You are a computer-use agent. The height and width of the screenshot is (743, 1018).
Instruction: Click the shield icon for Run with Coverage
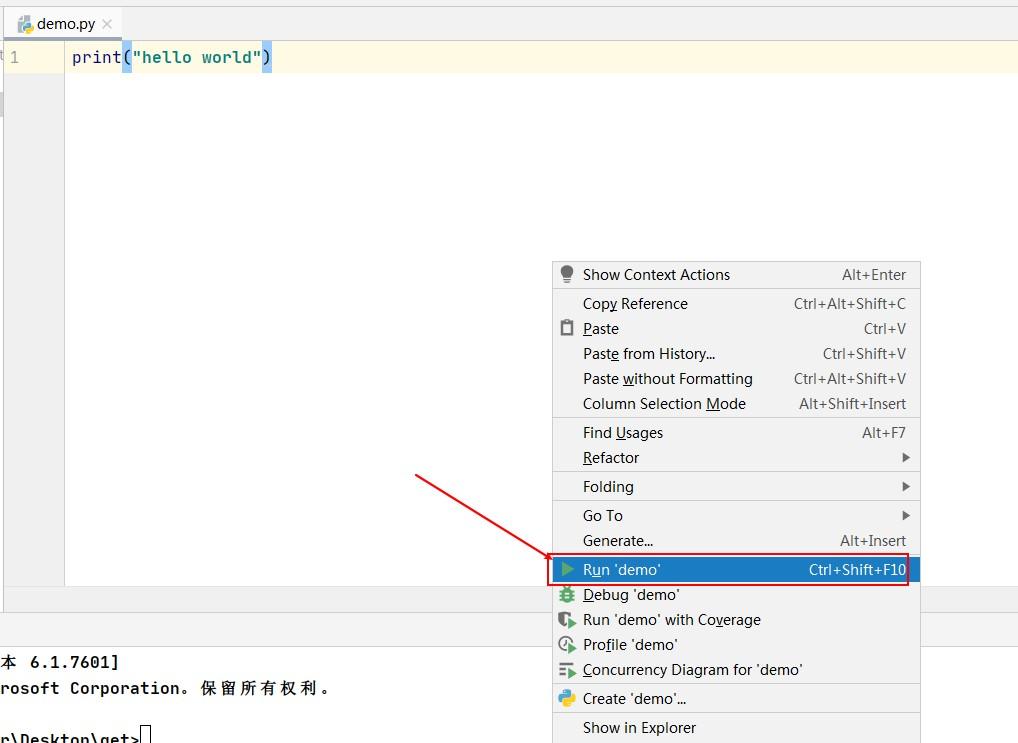pyautogui.click(x=567, y=620)
